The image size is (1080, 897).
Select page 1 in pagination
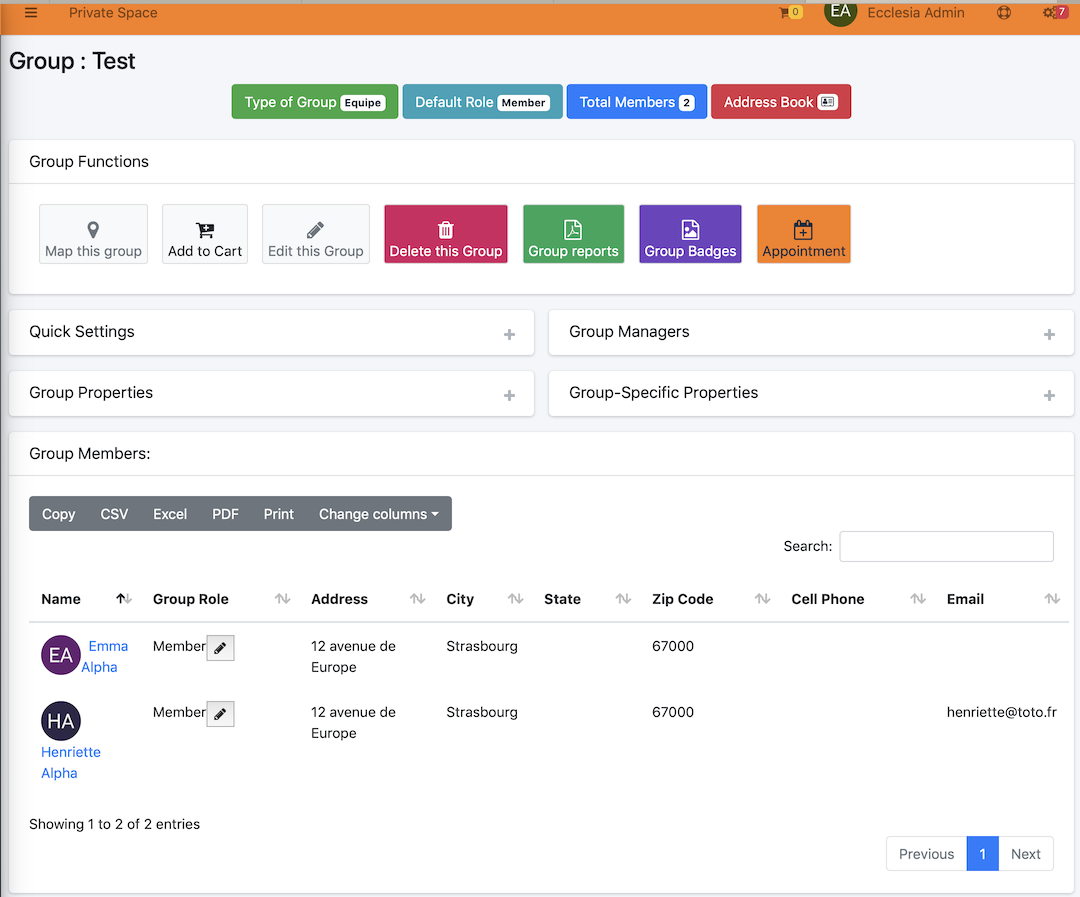tap(983, 854)
